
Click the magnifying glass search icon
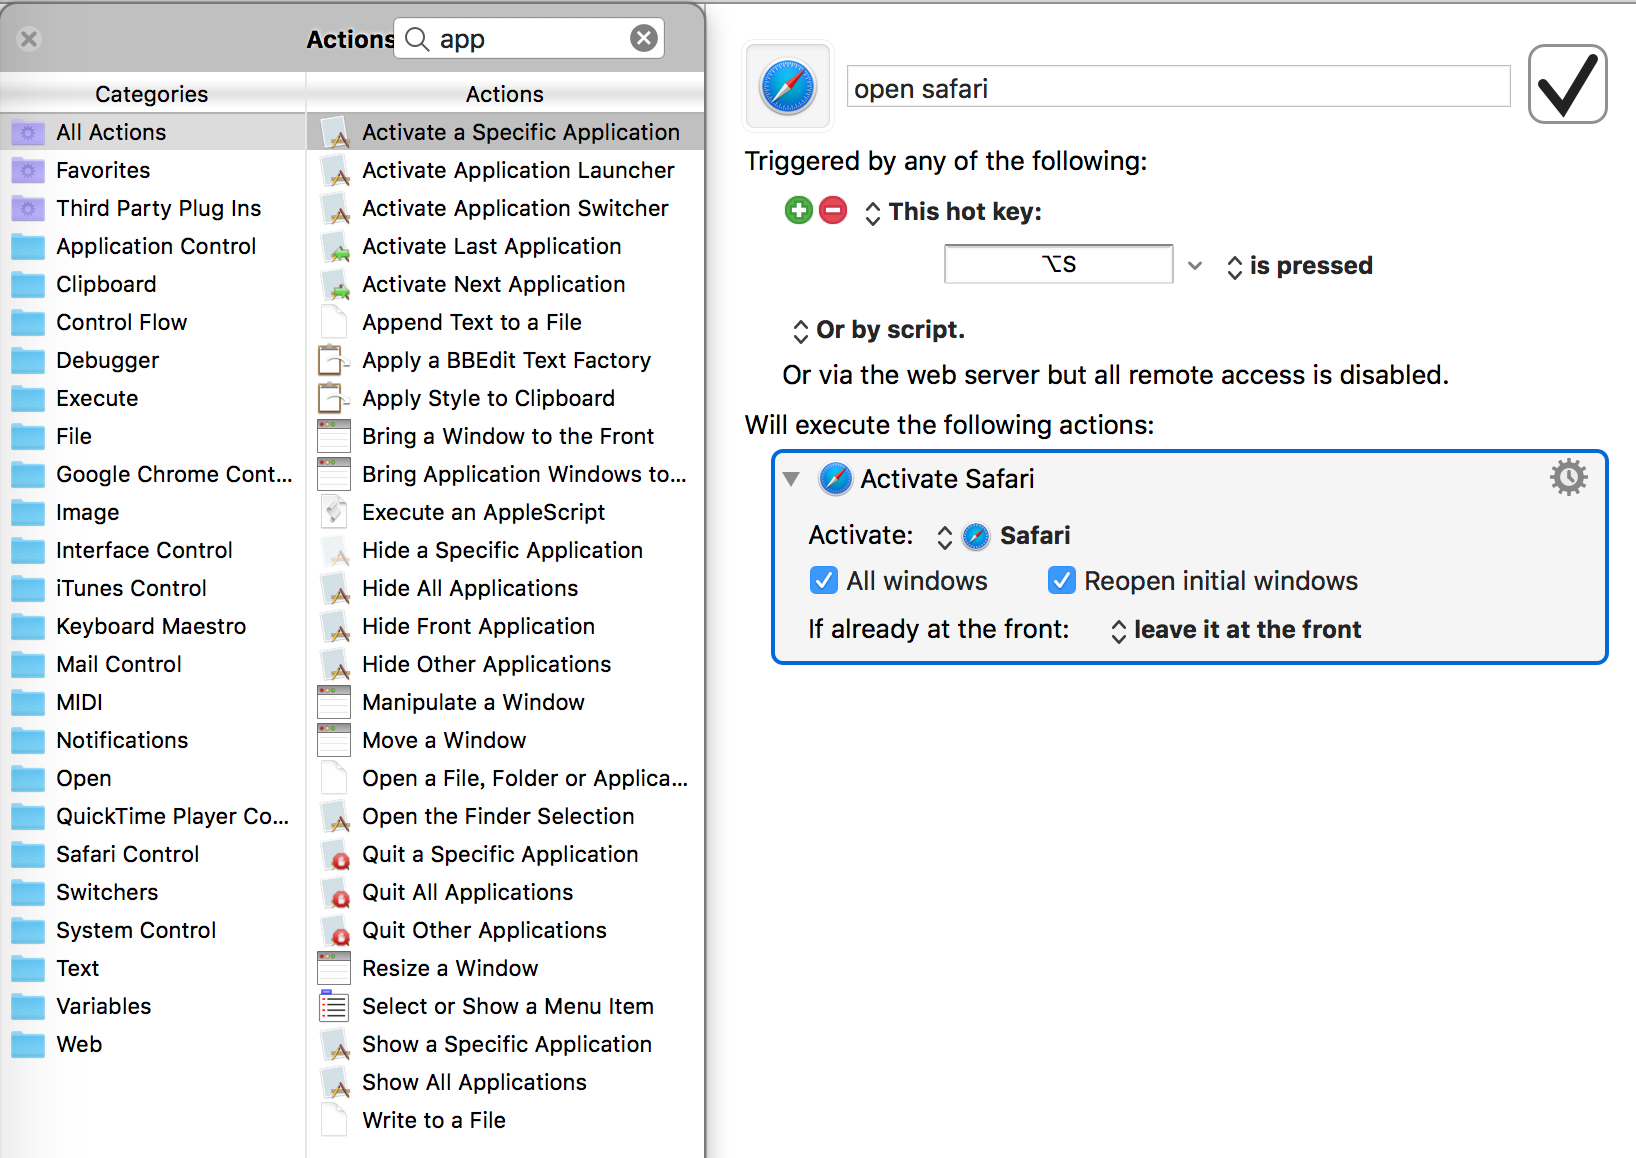pos(417,38)
